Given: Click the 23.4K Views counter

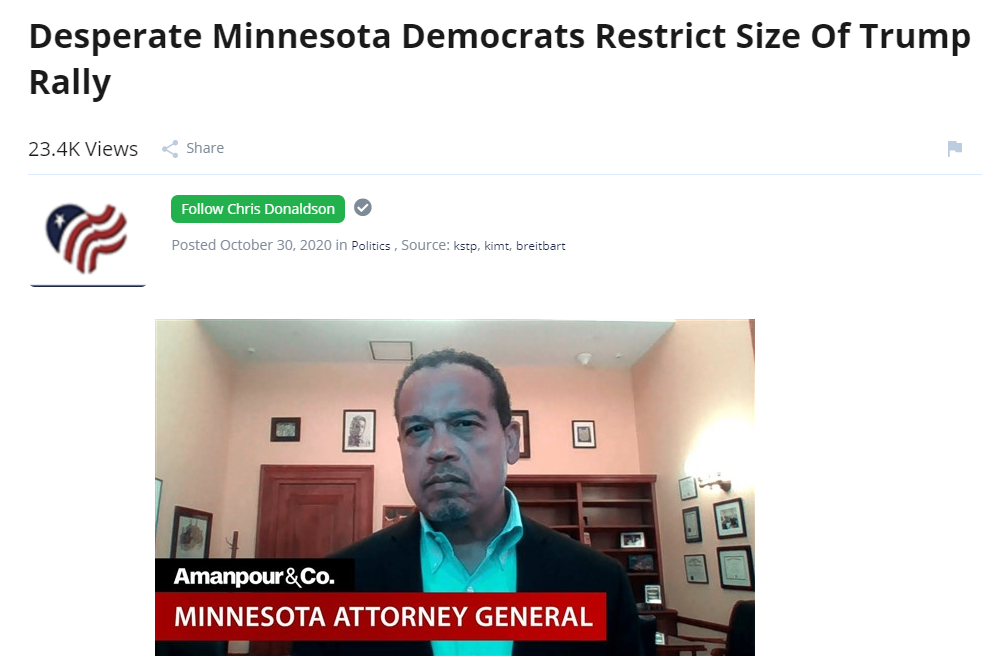Looking at the screenshot, I should 83,149.
